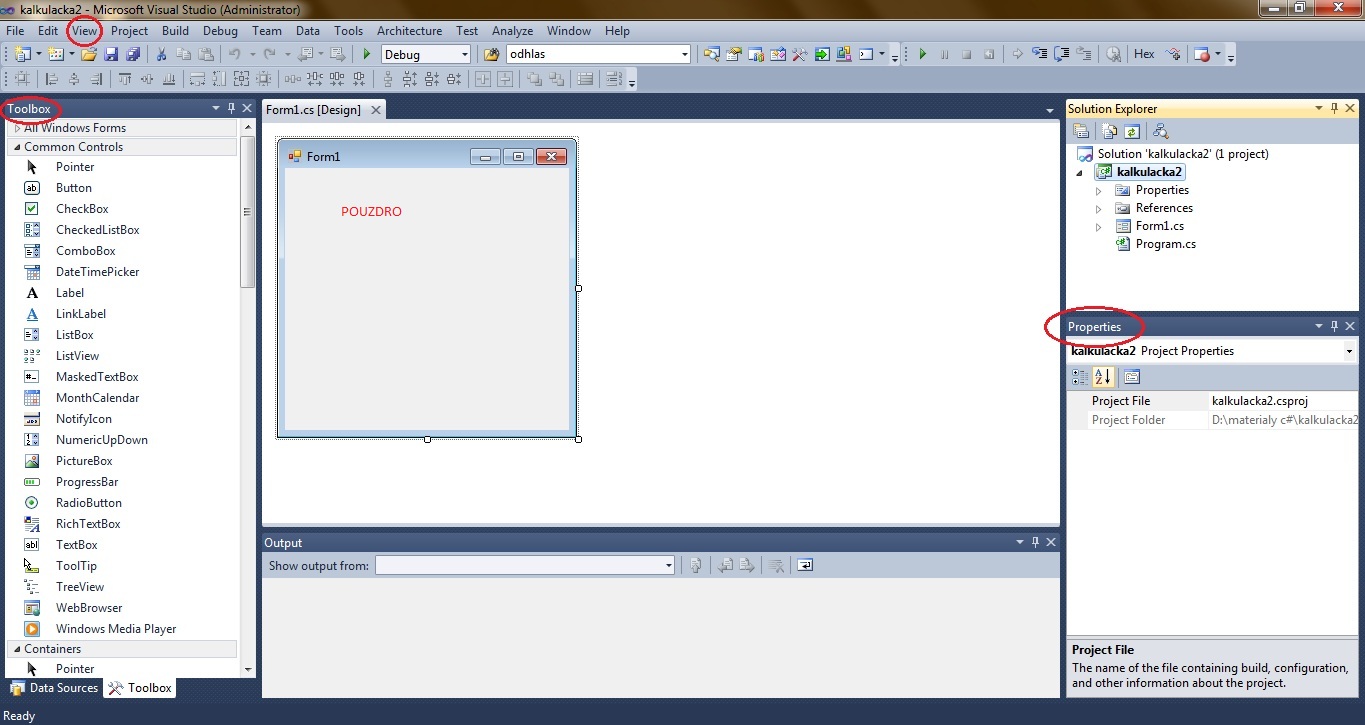
Task: Start debugging with the green play button
Action: point(921,54)
